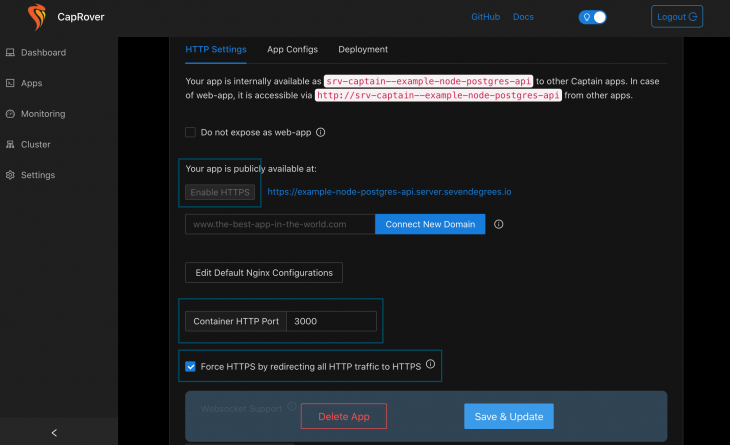Open the example-node-postgres-api public URL link
The image size is (730, 445).
coord(389,192)
